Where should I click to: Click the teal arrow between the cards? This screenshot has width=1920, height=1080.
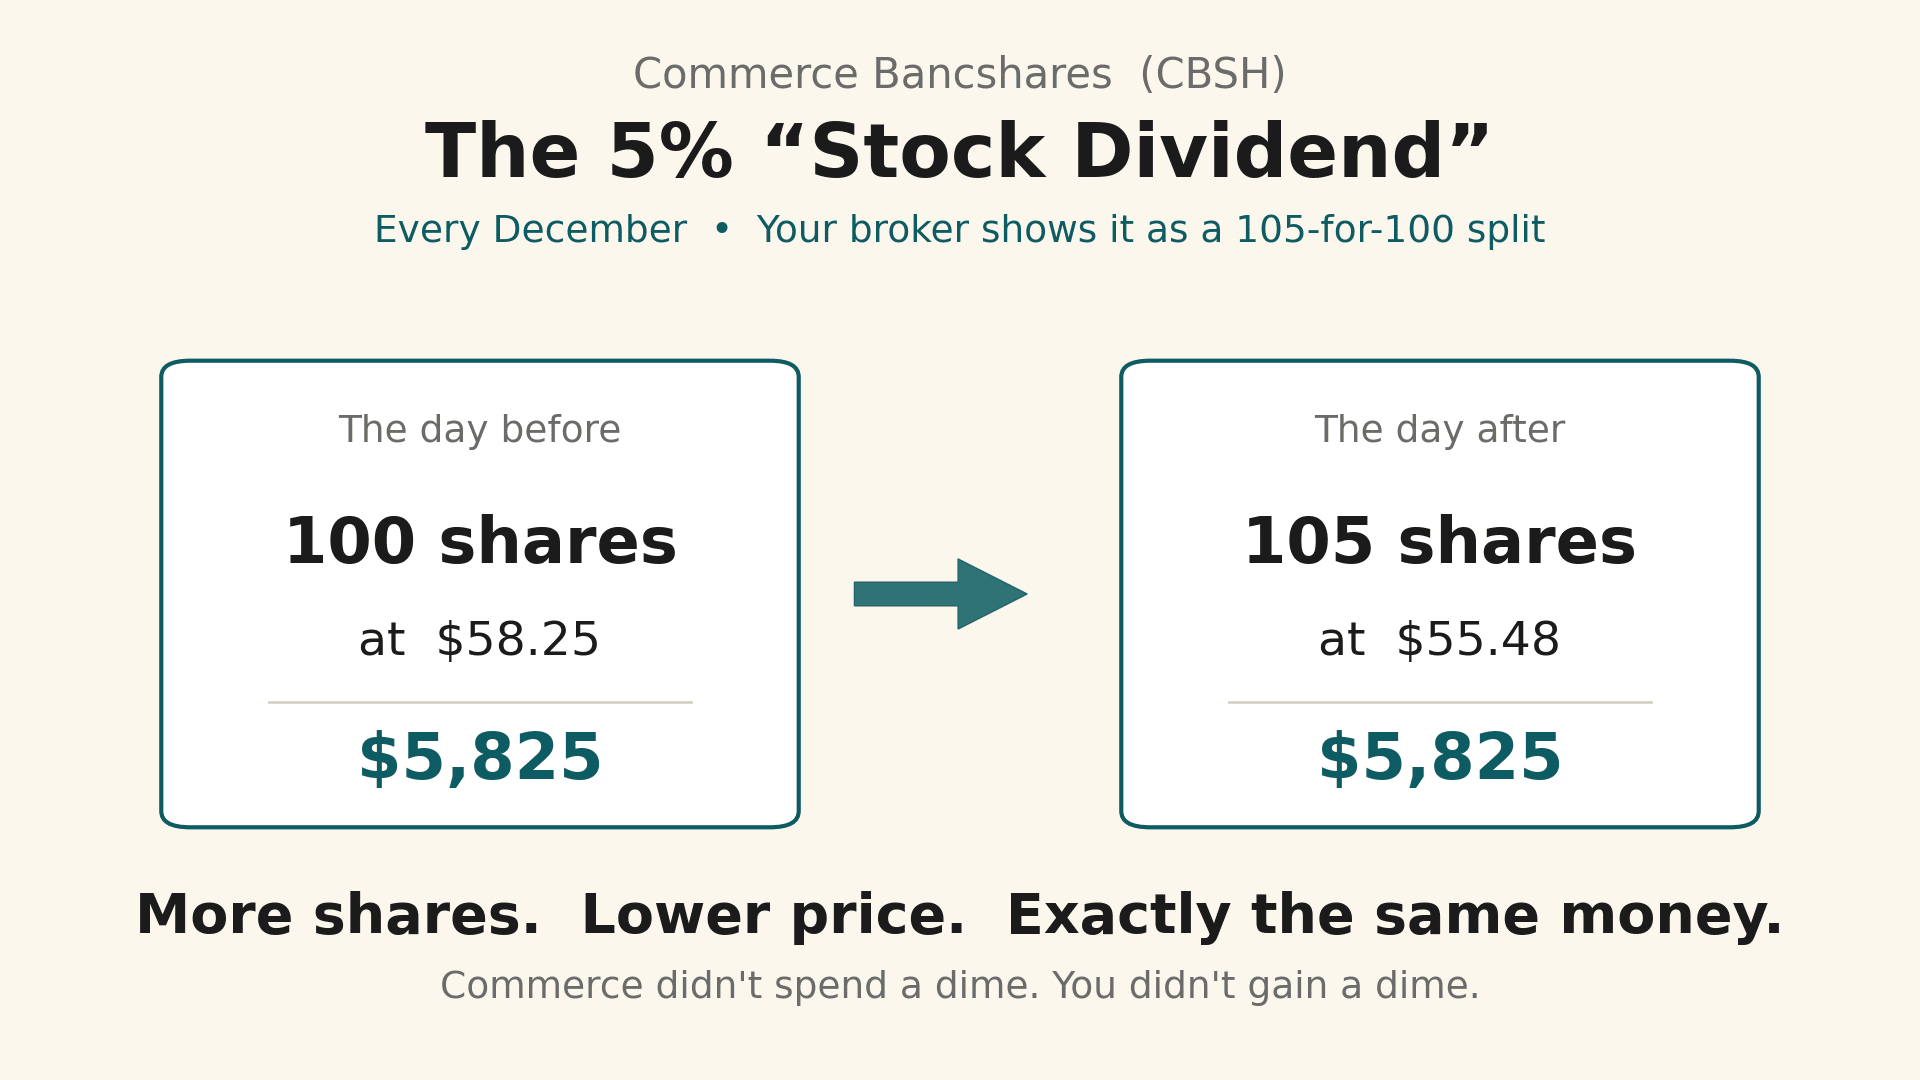tap(940, 594)
